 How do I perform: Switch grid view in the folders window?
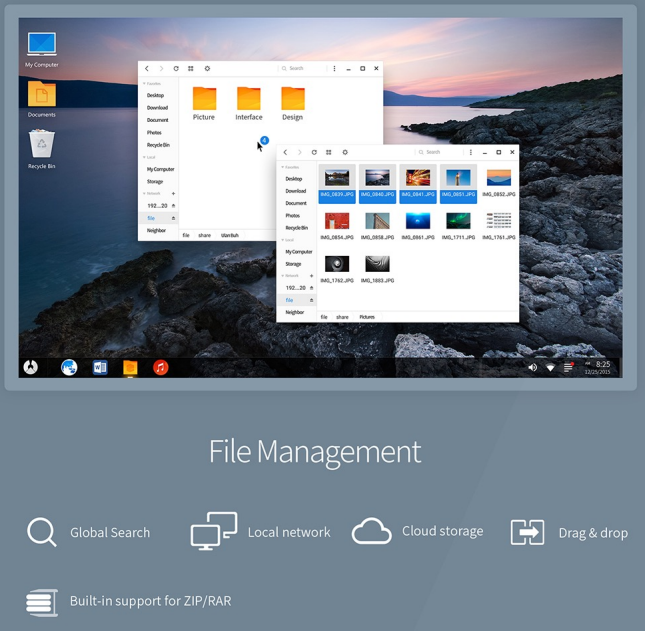[191, 69]
